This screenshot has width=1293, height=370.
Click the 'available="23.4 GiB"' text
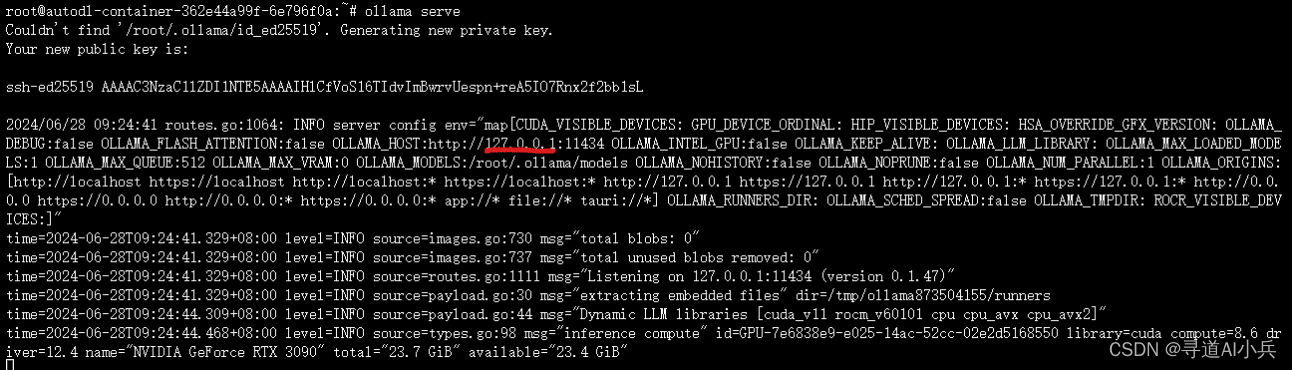click(x=547, y=351)
